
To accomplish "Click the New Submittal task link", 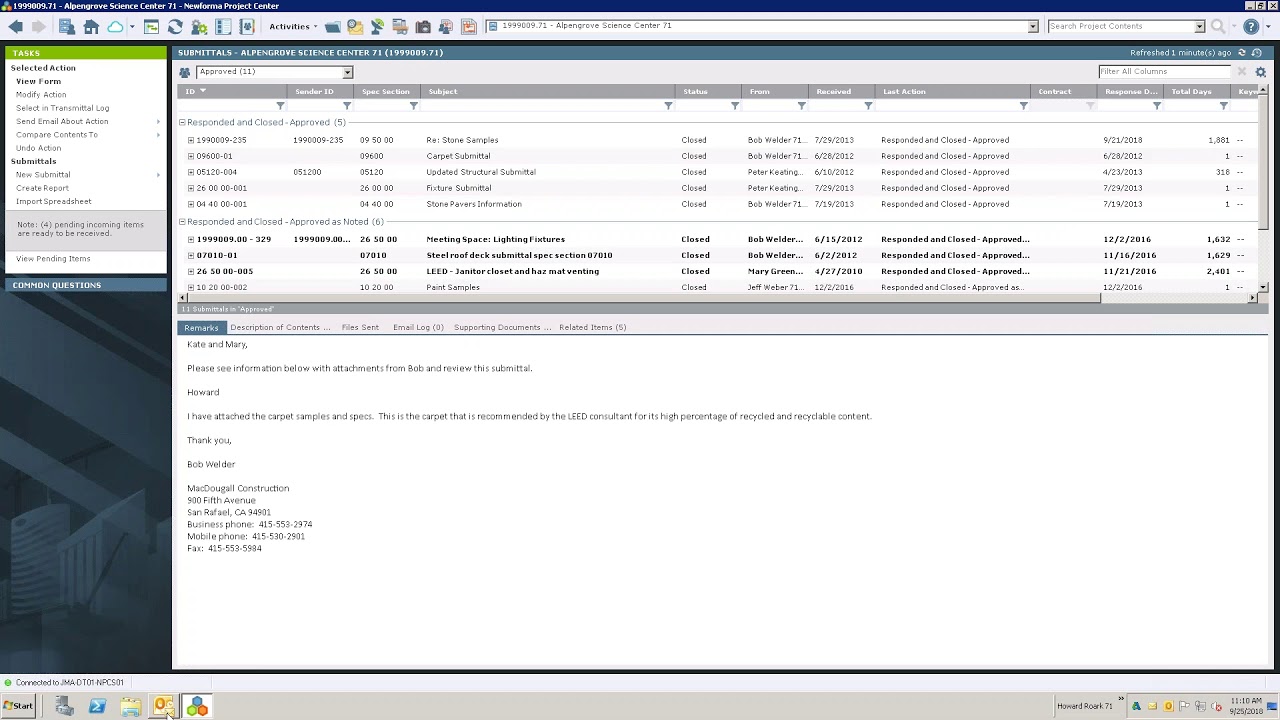I will [x=43, y=175].
